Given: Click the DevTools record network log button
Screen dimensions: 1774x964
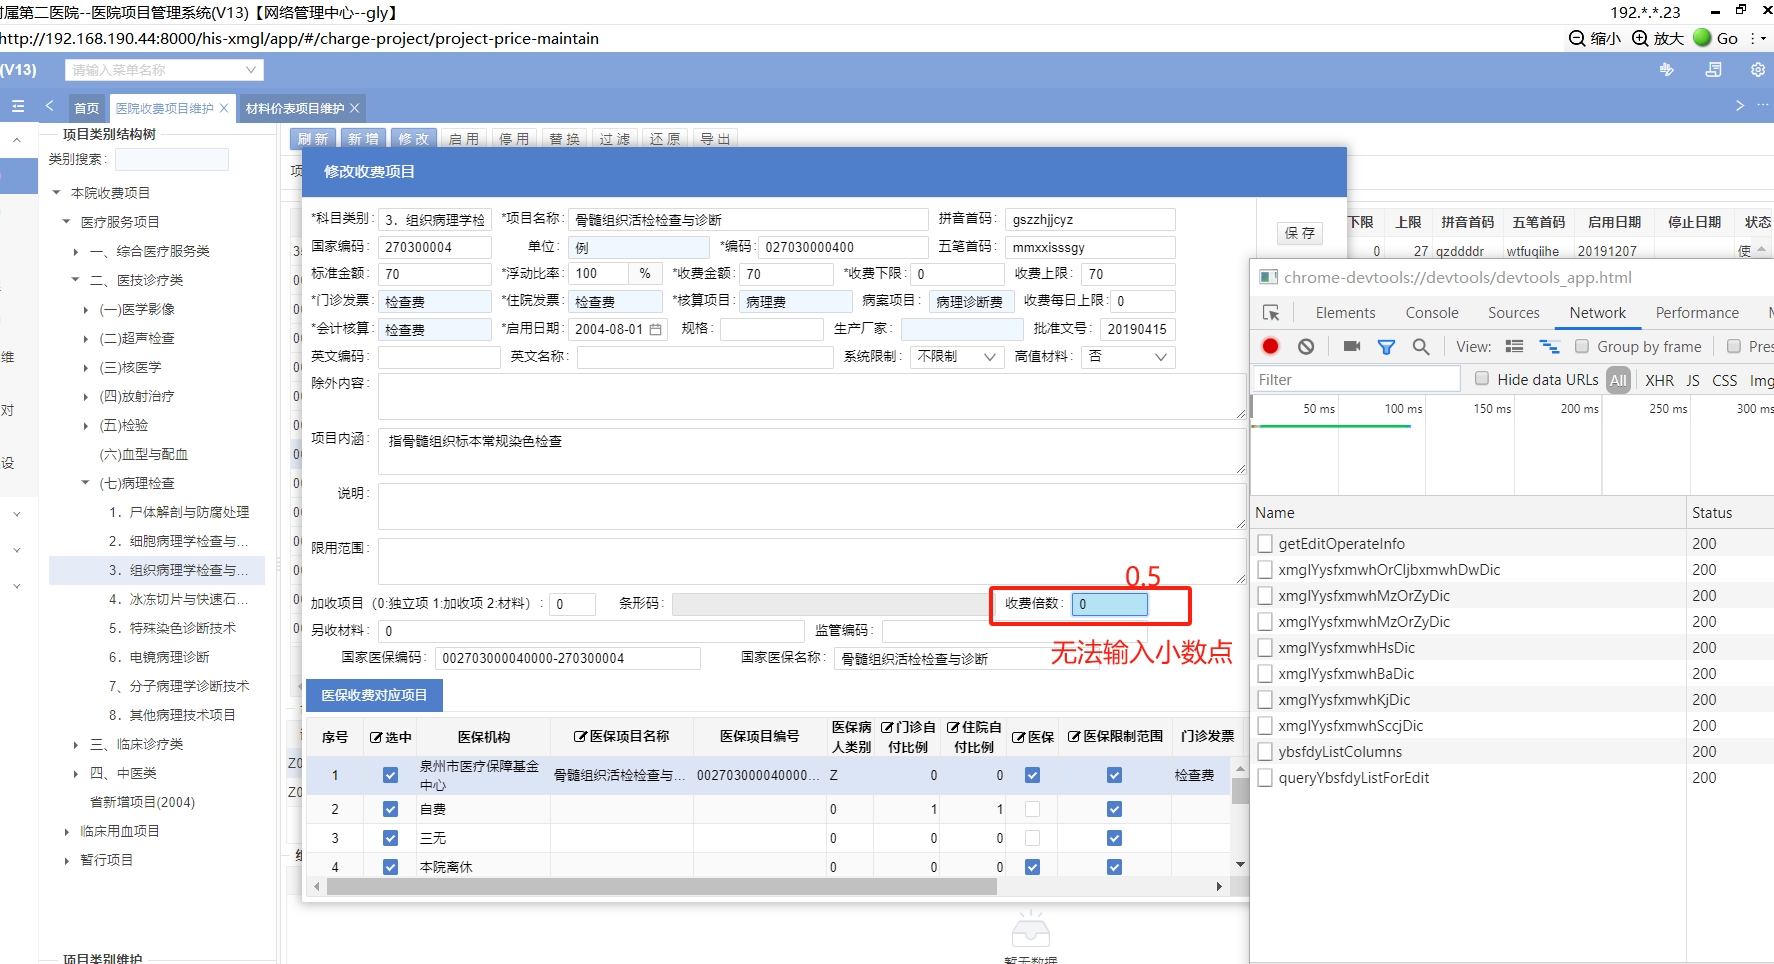Looking at the screenshot, I should [1270, 346].
